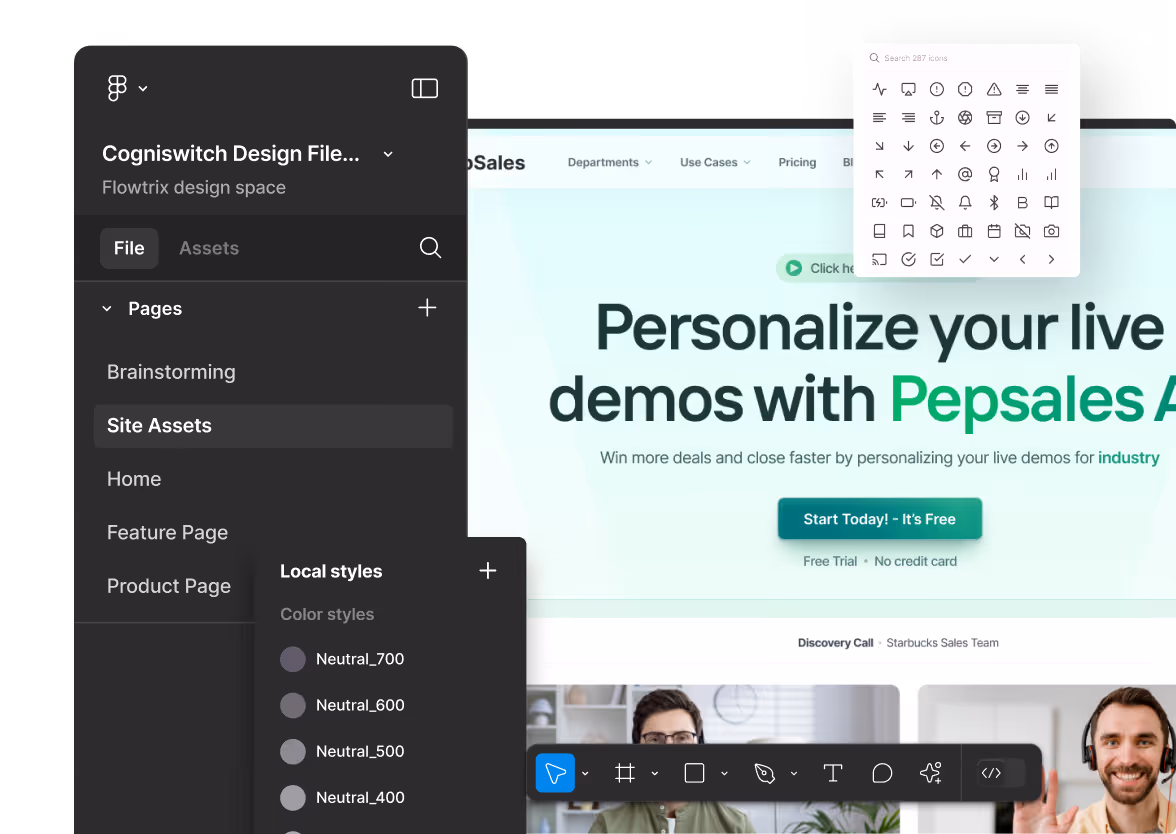Open the Move tool options chevron

coord(585,773)
